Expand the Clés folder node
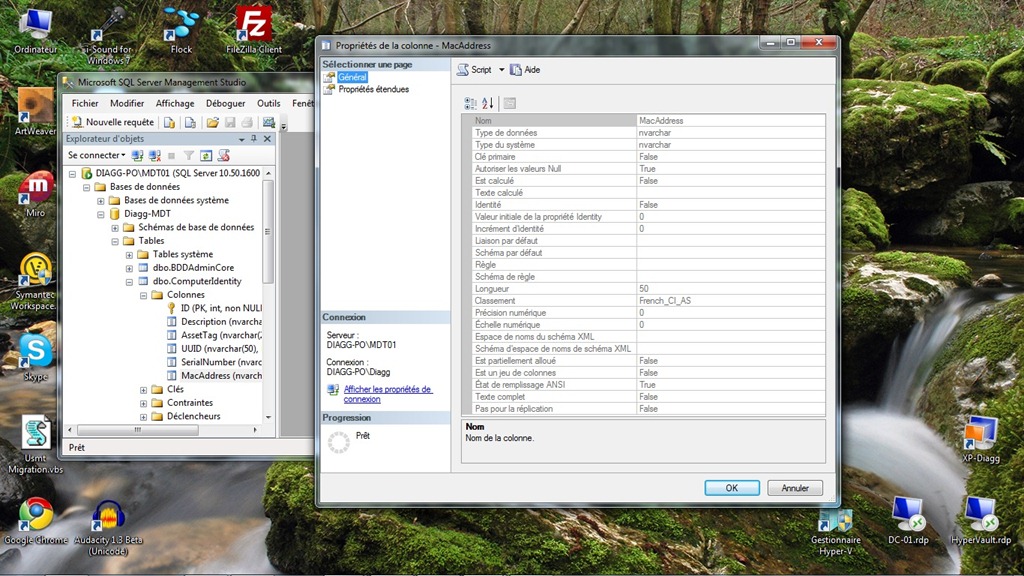 144,390
